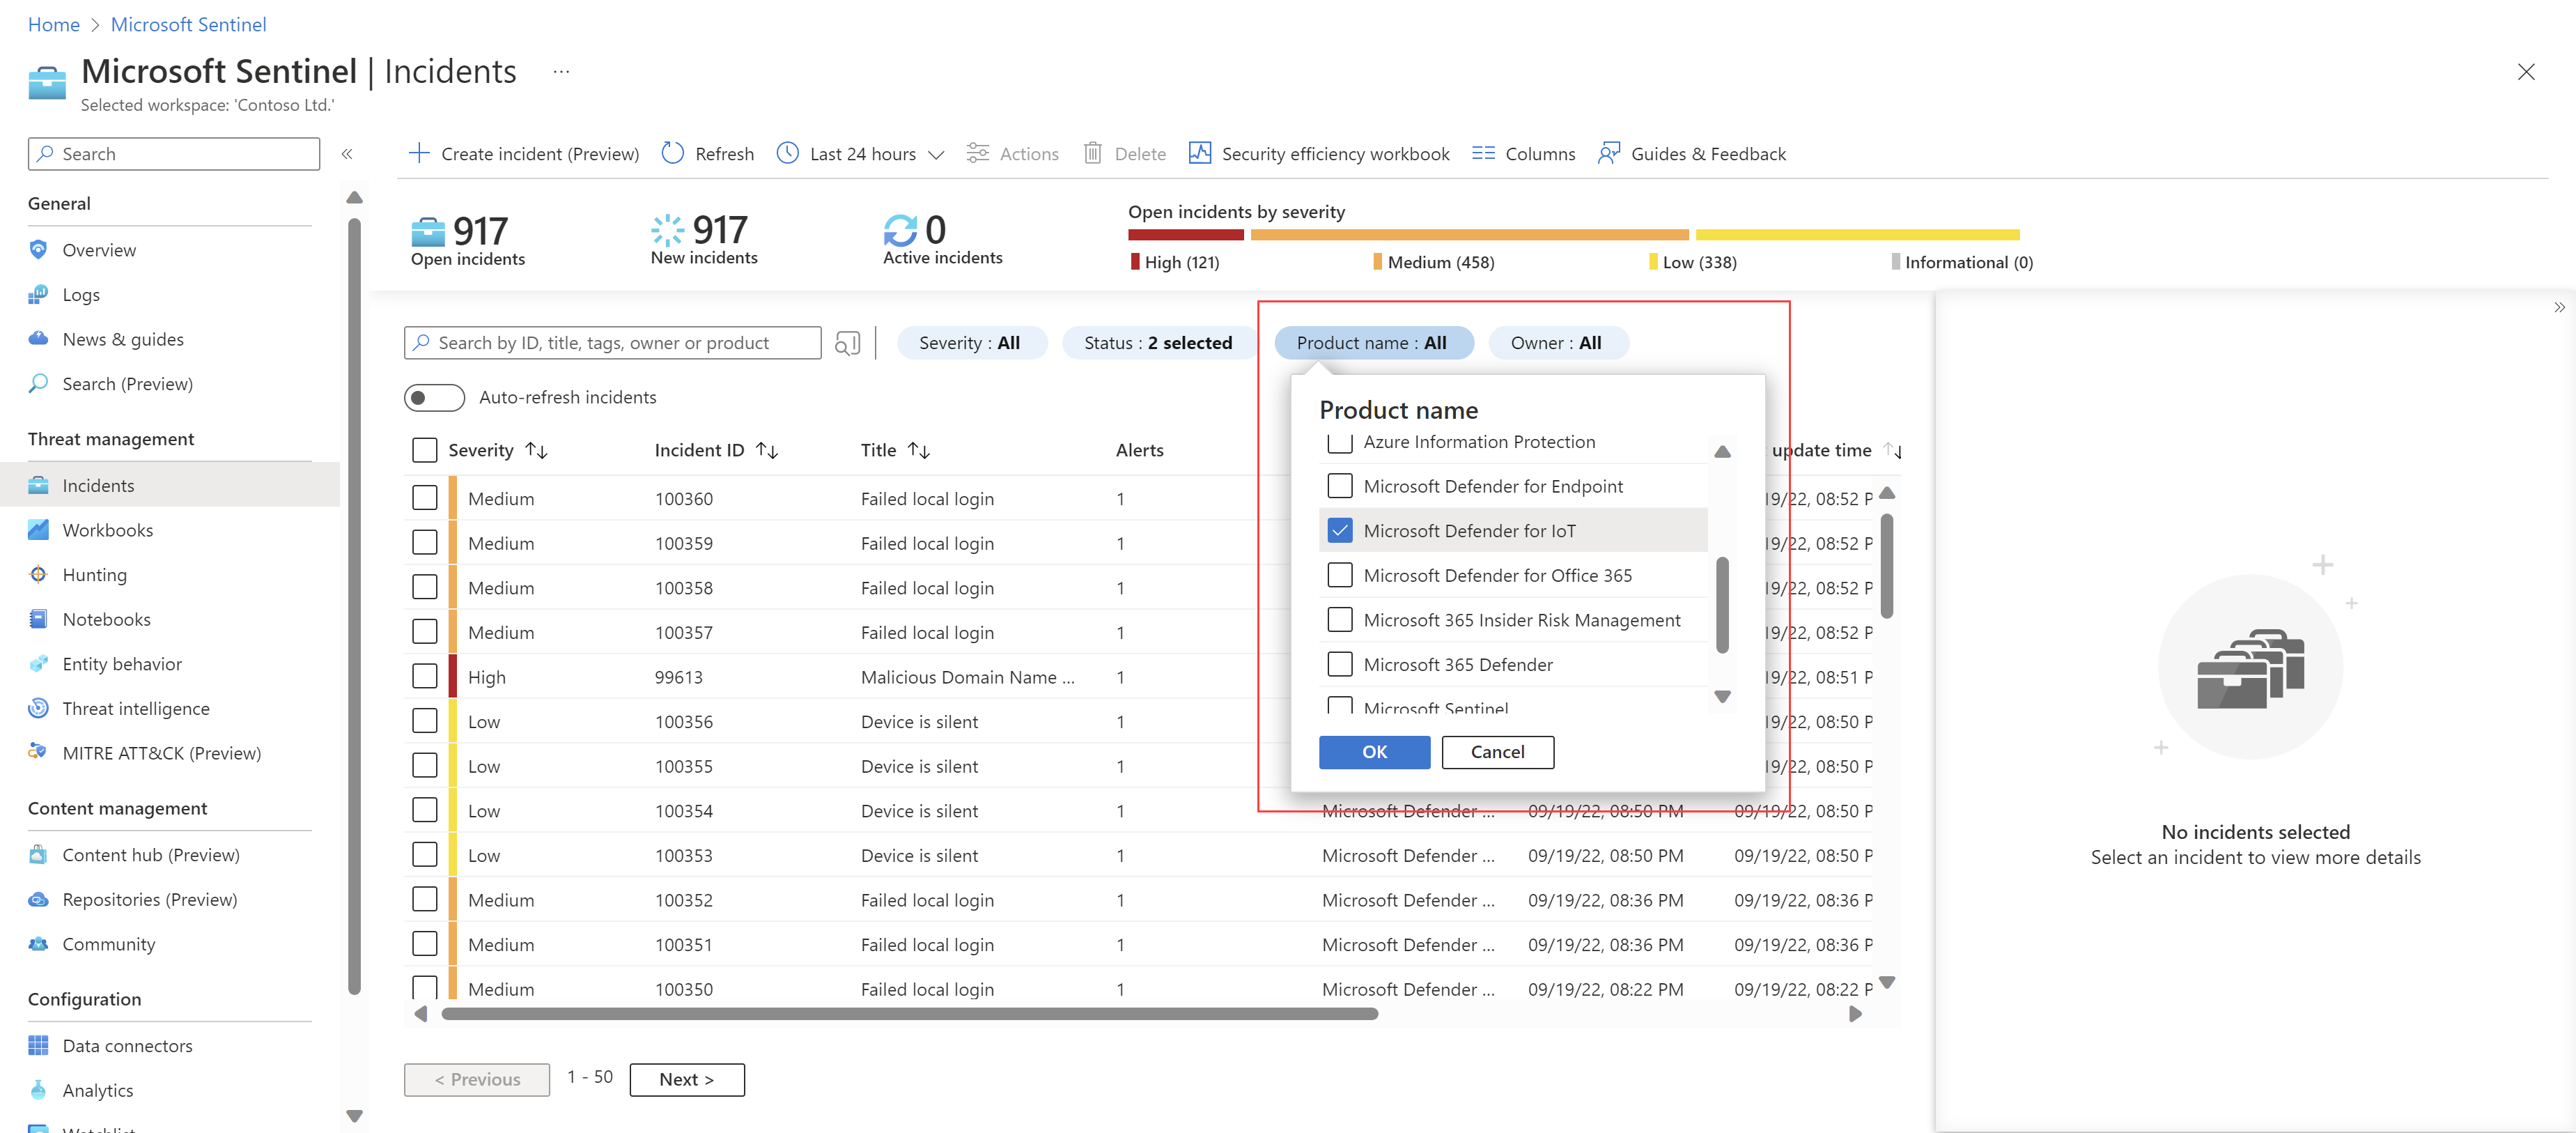
Task: Navigate to Home via breadcrumb
Action: (54, 24)
